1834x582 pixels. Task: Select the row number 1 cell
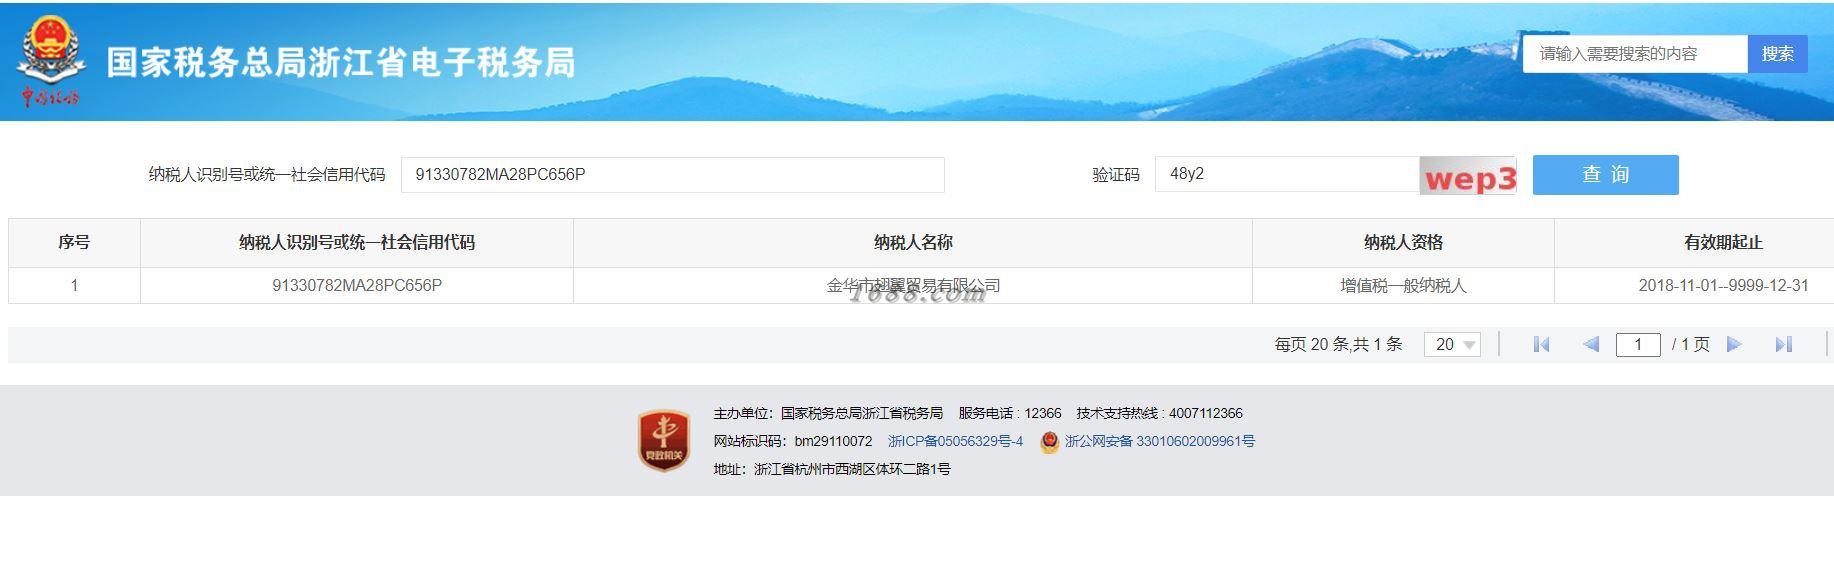[74, 286]
